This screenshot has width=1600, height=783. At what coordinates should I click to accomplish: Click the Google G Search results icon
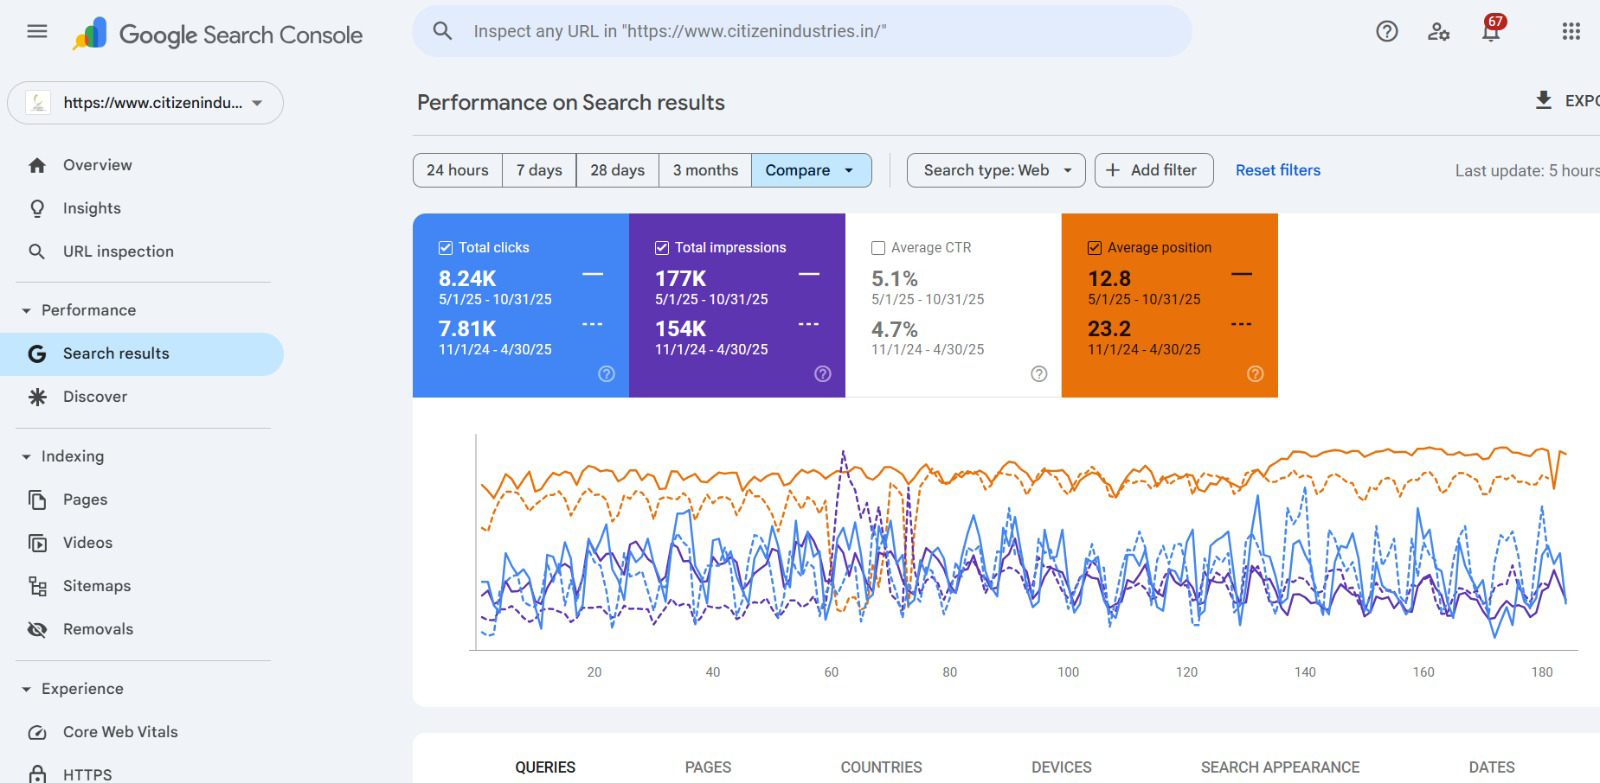(x=37, y=353)
